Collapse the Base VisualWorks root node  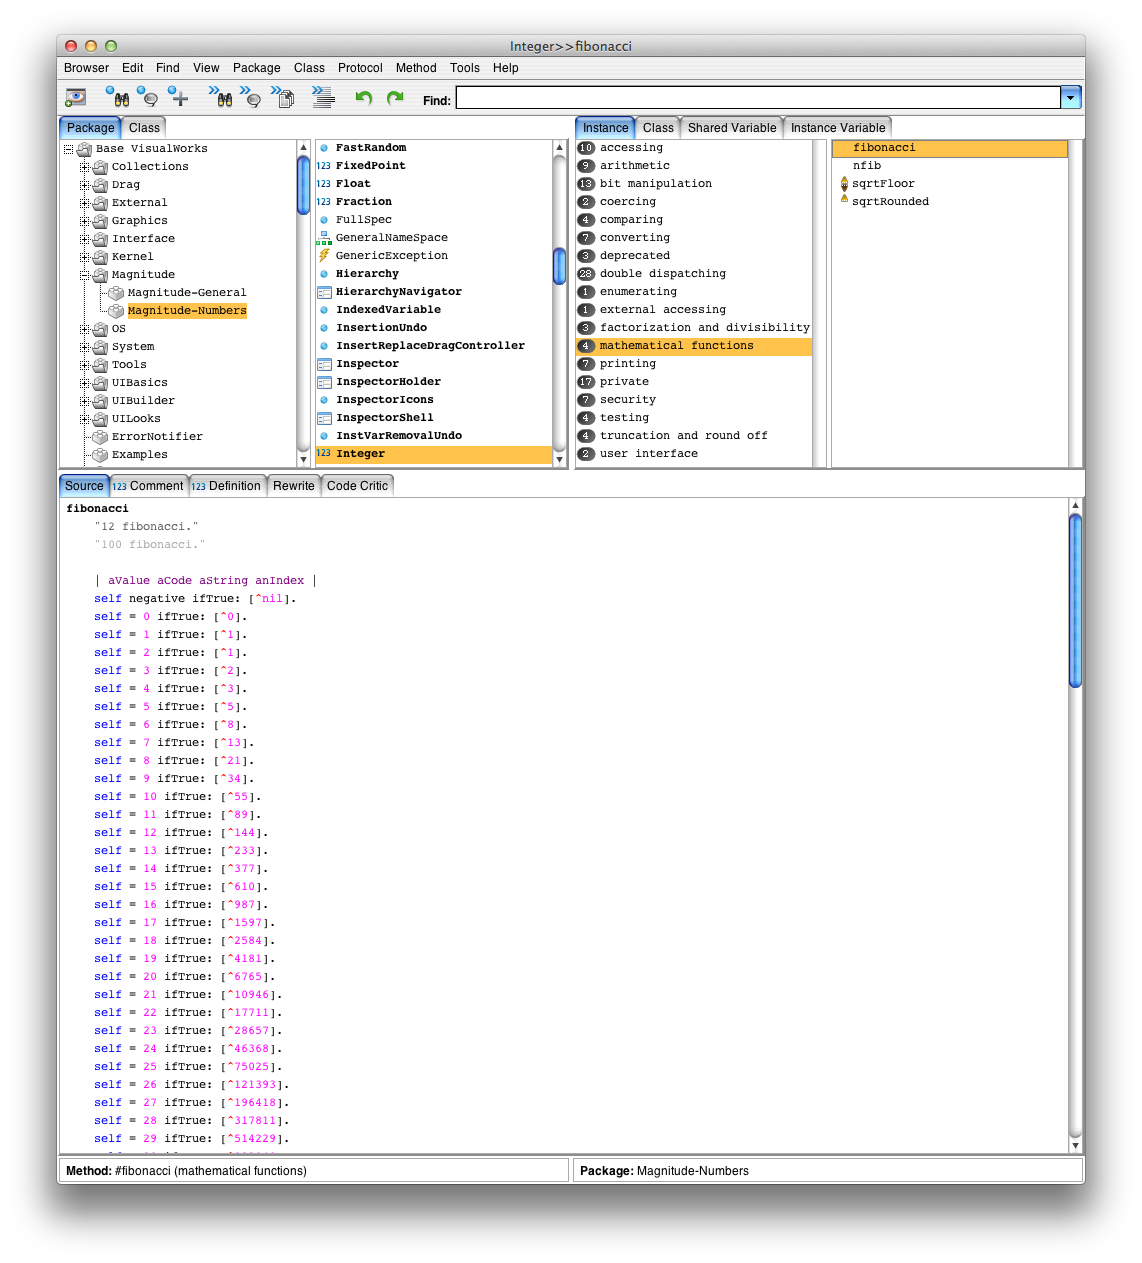69,149
